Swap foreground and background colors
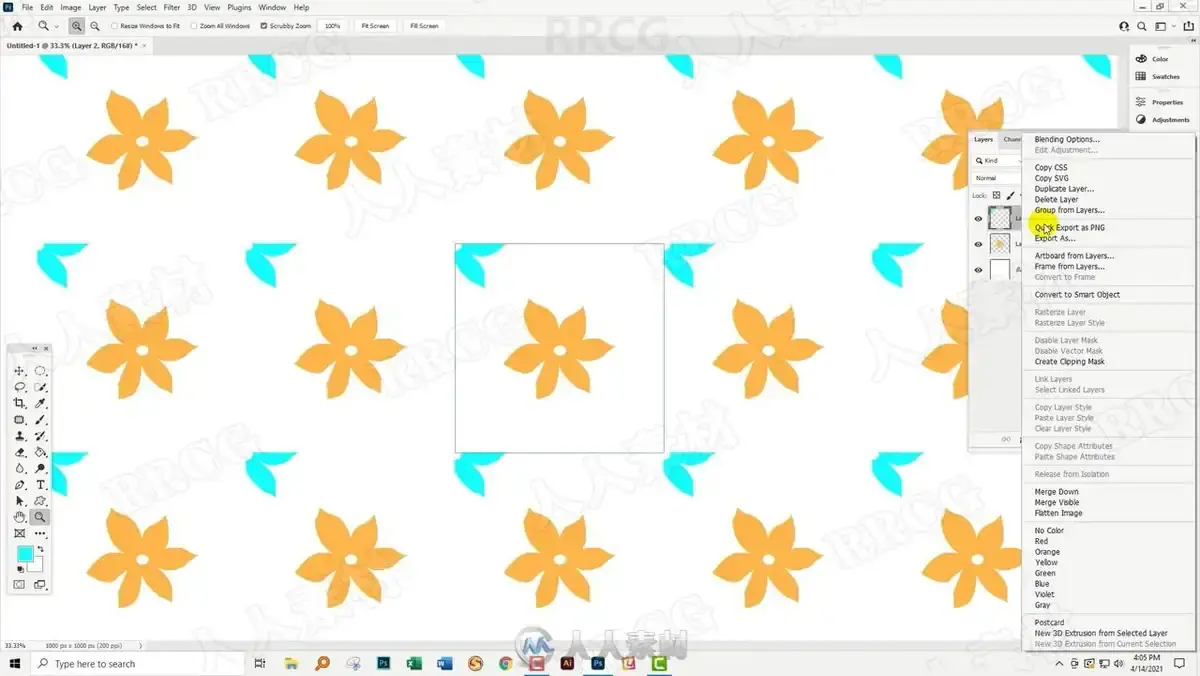The width and height of the screenshot is (1200, 676). [41, 549]
